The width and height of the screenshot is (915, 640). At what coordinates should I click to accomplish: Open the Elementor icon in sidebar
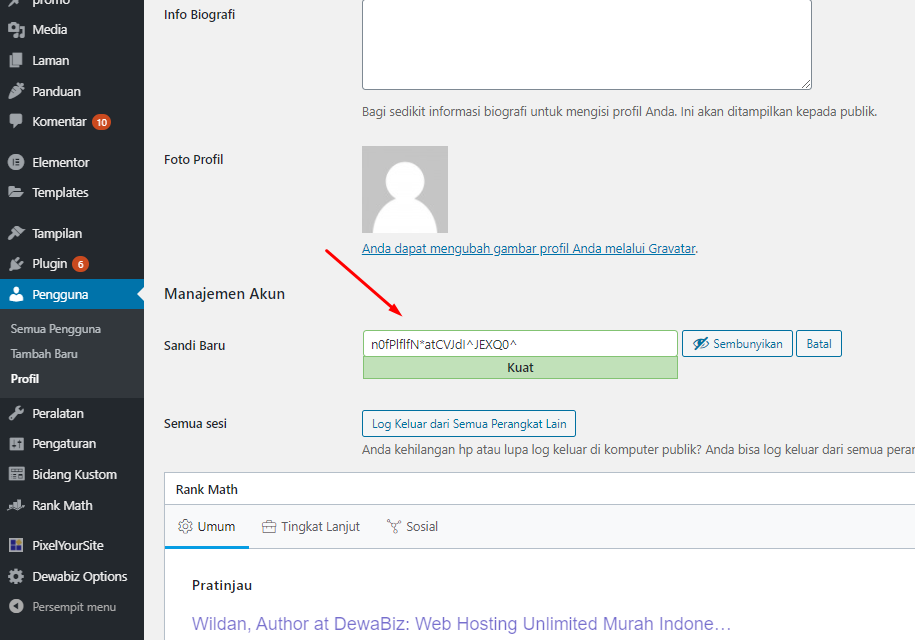coord(16,162)
